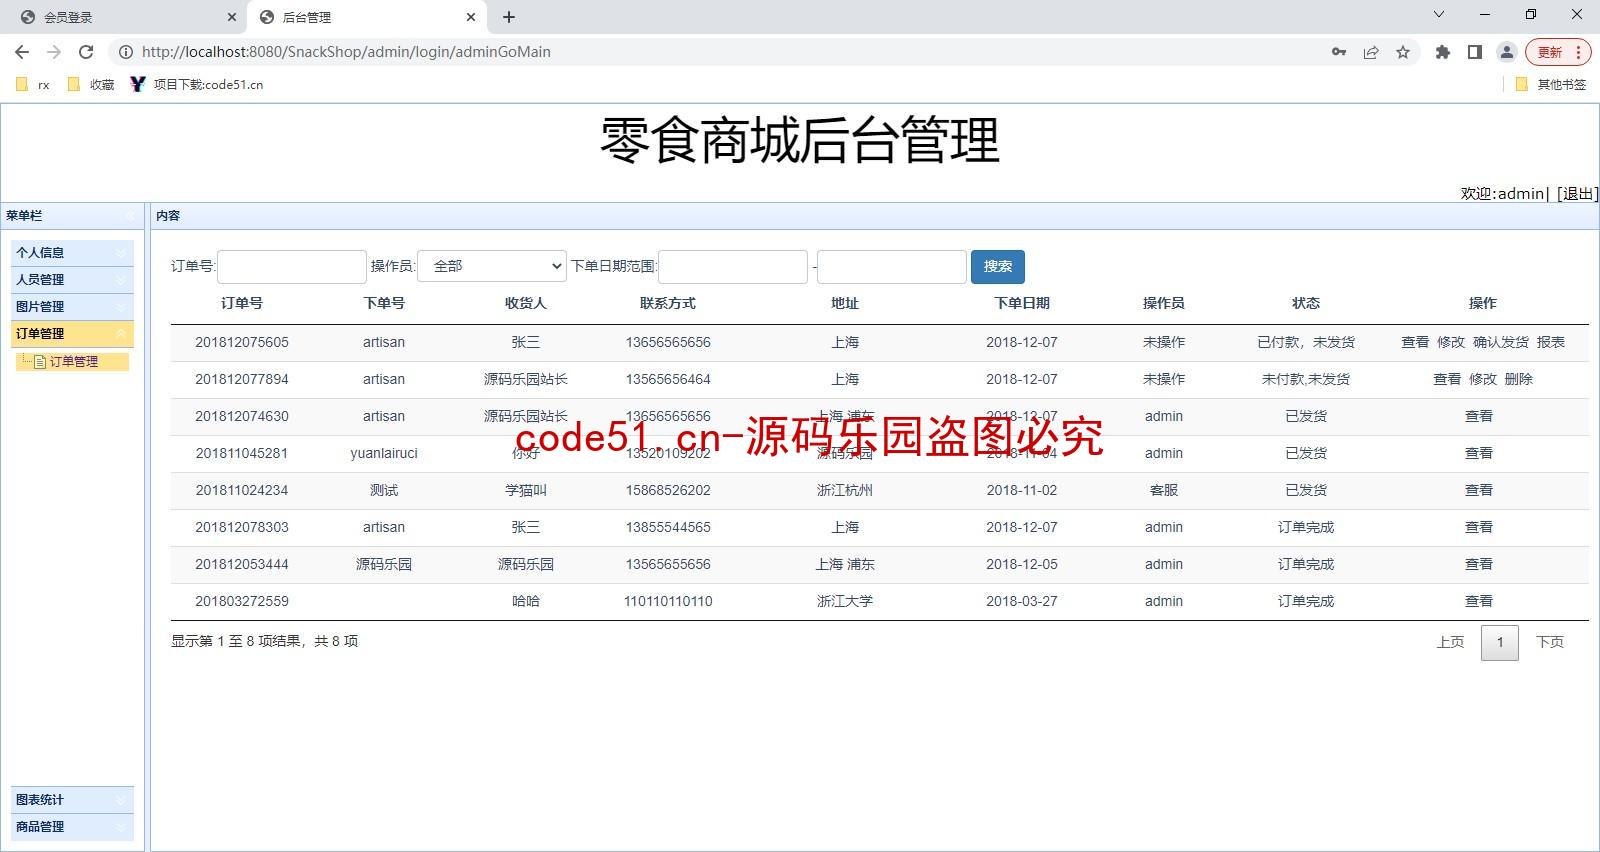Screen dimensions: 1600x852
Task: Sort by 下单日期 column header
Action: coord(1022,303)
